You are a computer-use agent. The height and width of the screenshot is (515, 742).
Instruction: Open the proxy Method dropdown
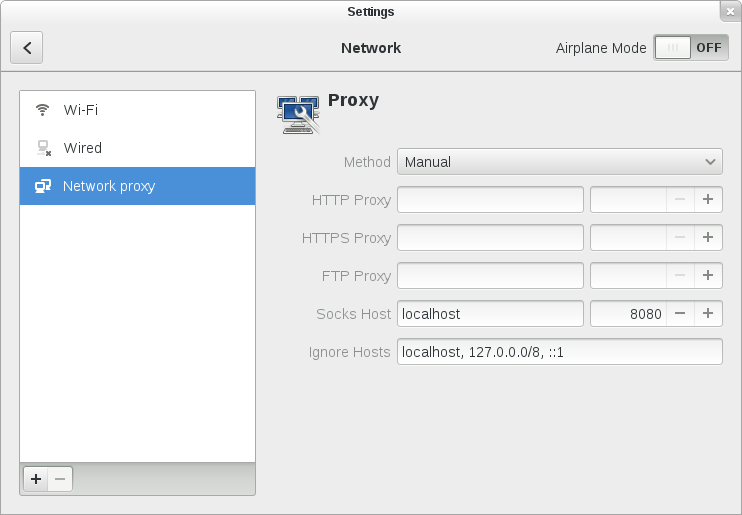(x=559, y=162)
